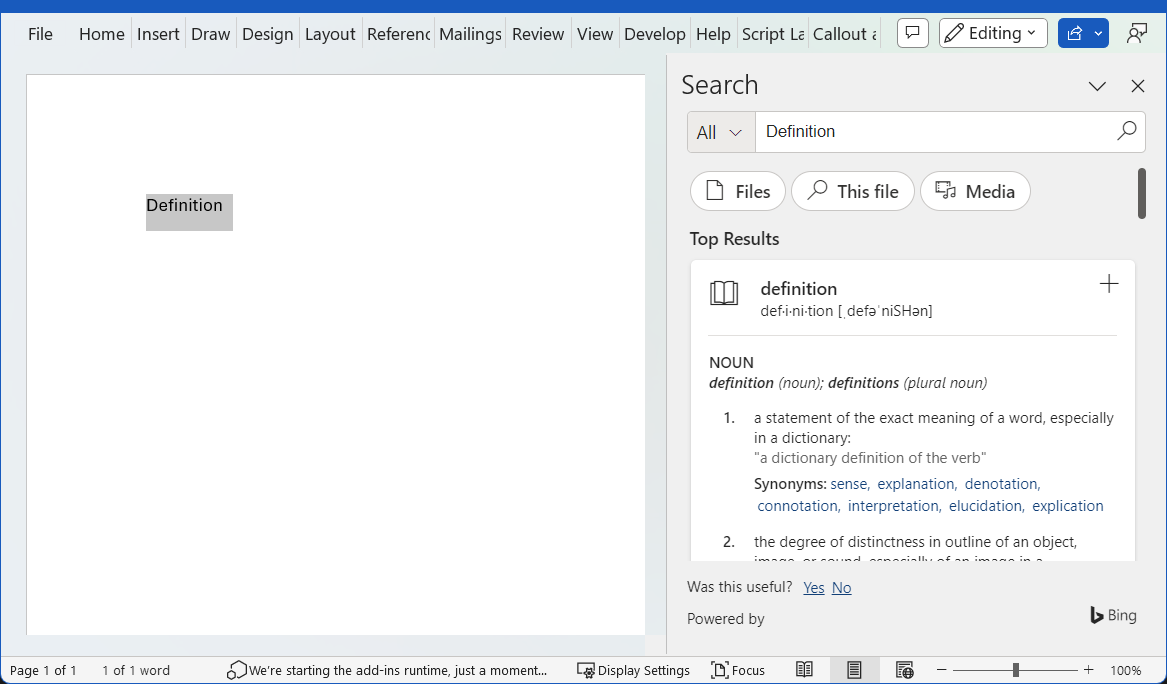Switch to the Draw tab

click(x=211, y=34)
